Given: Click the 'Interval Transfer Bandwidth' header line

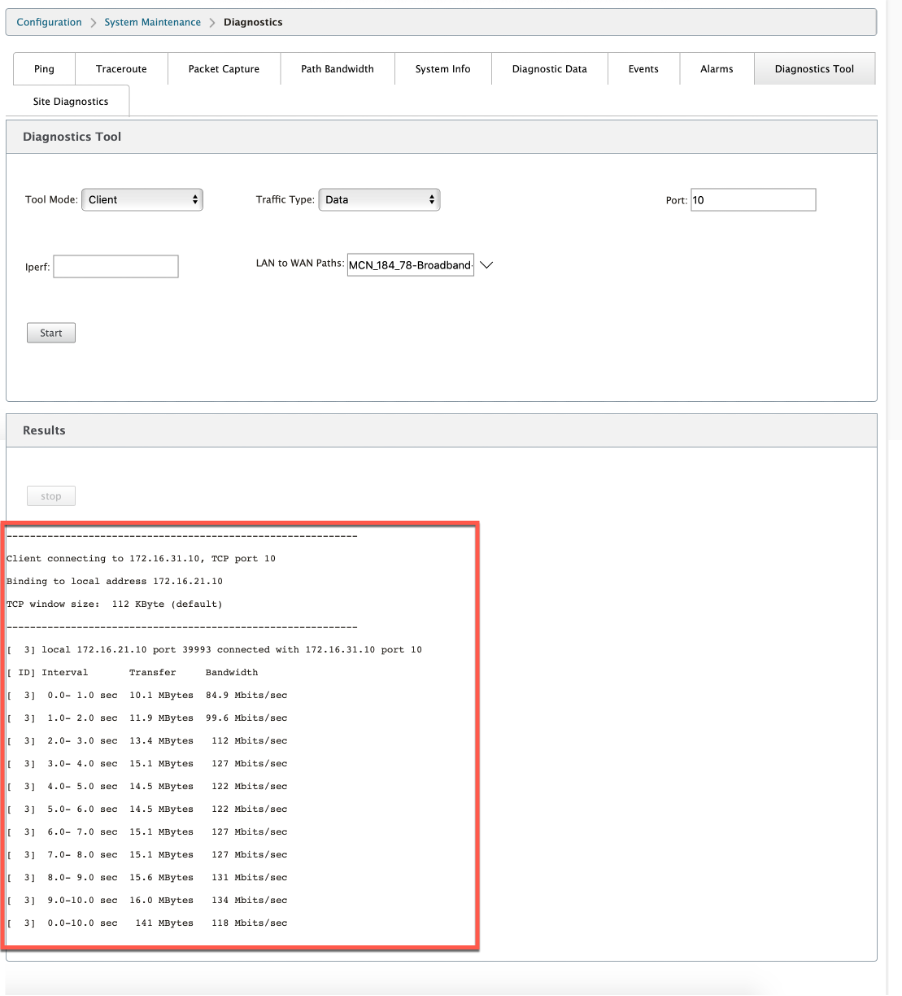Looking at the screenshot, I should (x=132, y=672).
